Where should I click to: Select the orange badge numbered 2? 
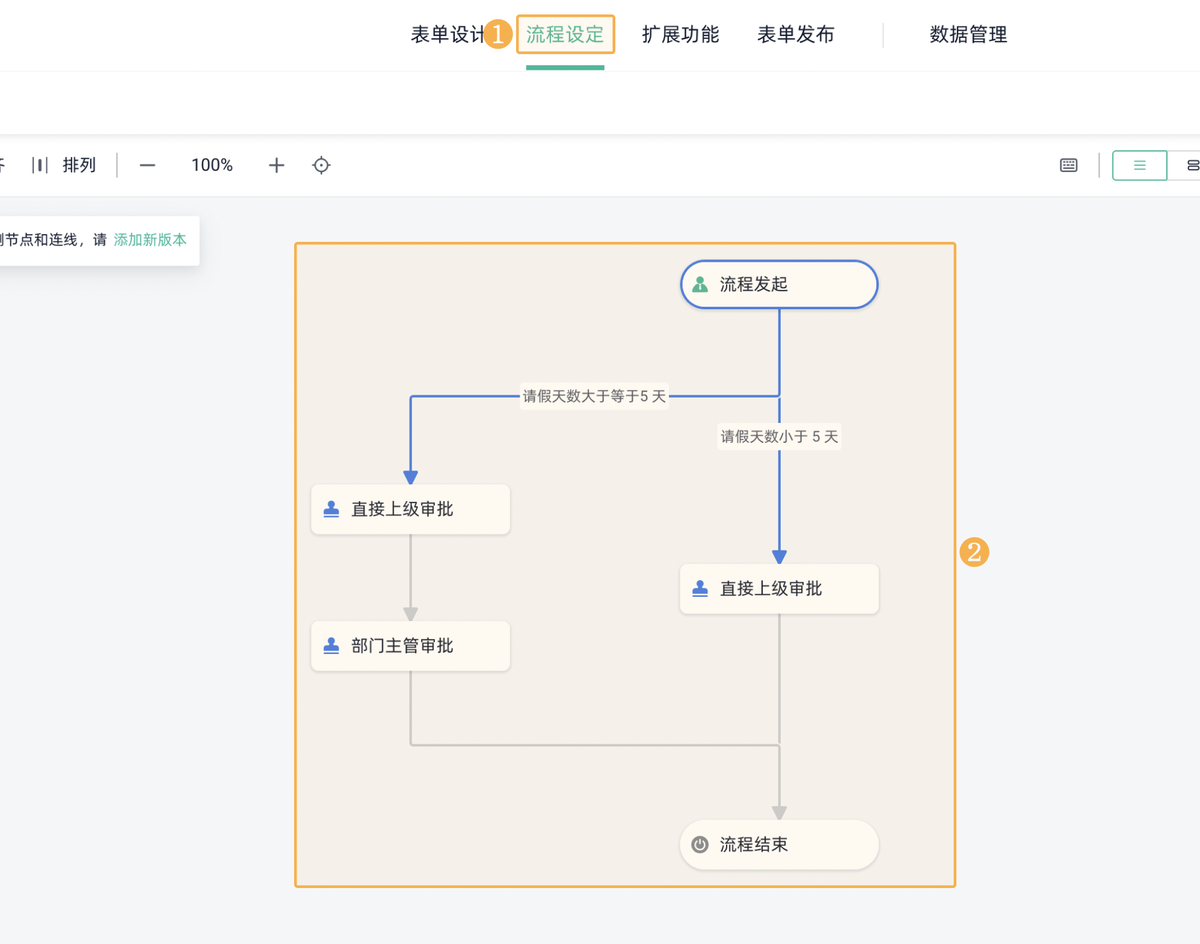[x=974, y=552]
